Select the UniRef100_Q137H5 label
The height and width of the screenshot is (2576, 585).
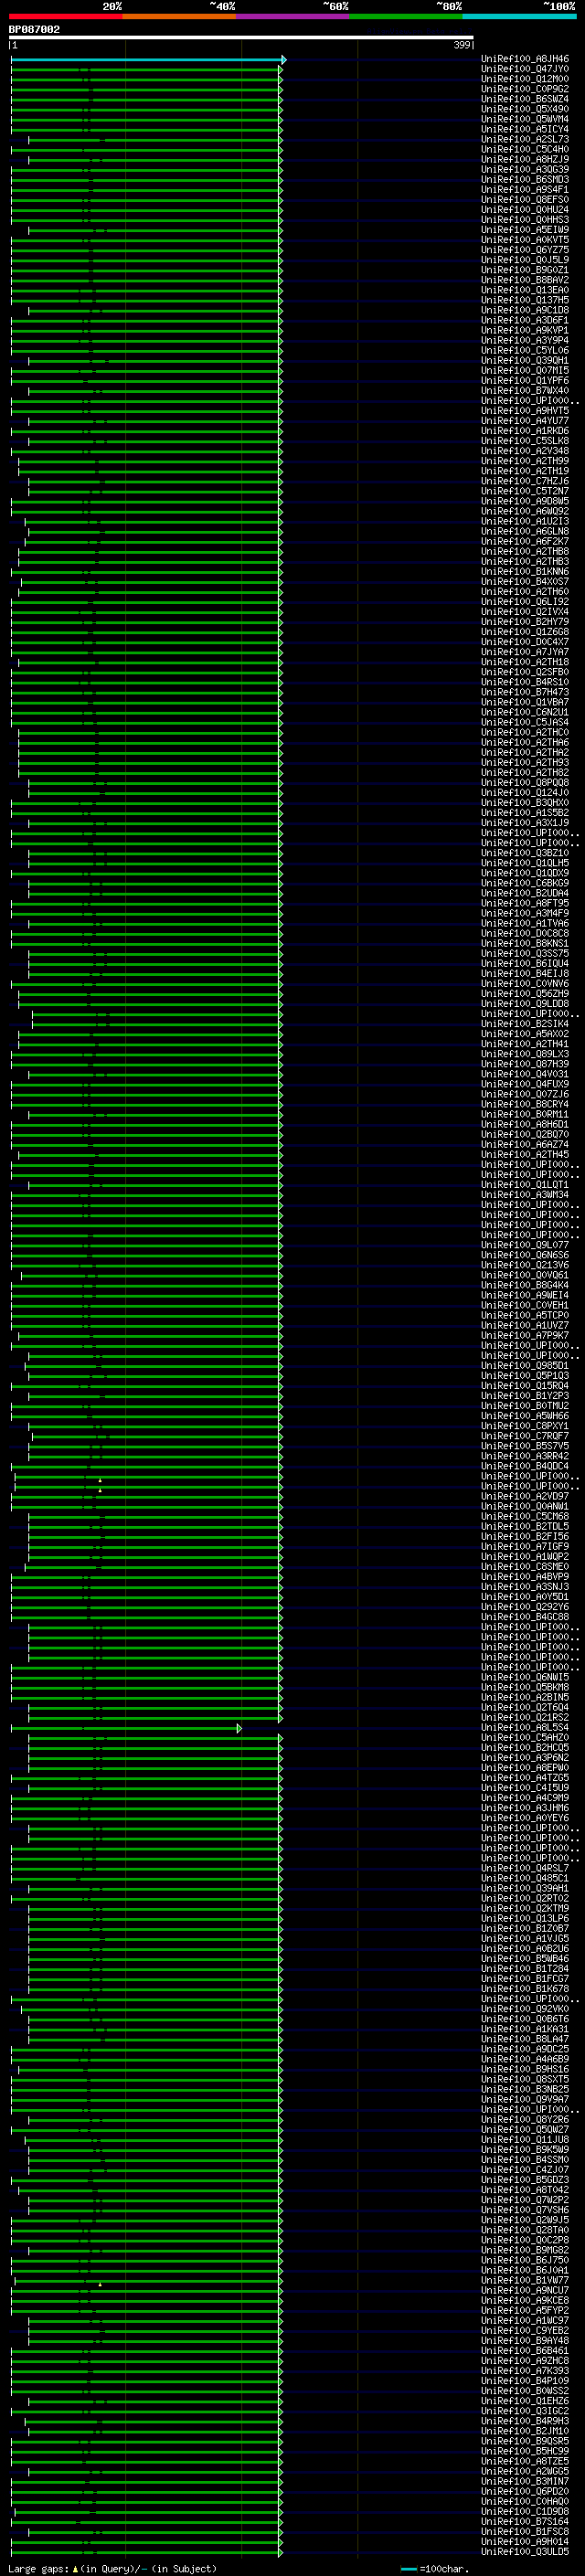[525, 300]
